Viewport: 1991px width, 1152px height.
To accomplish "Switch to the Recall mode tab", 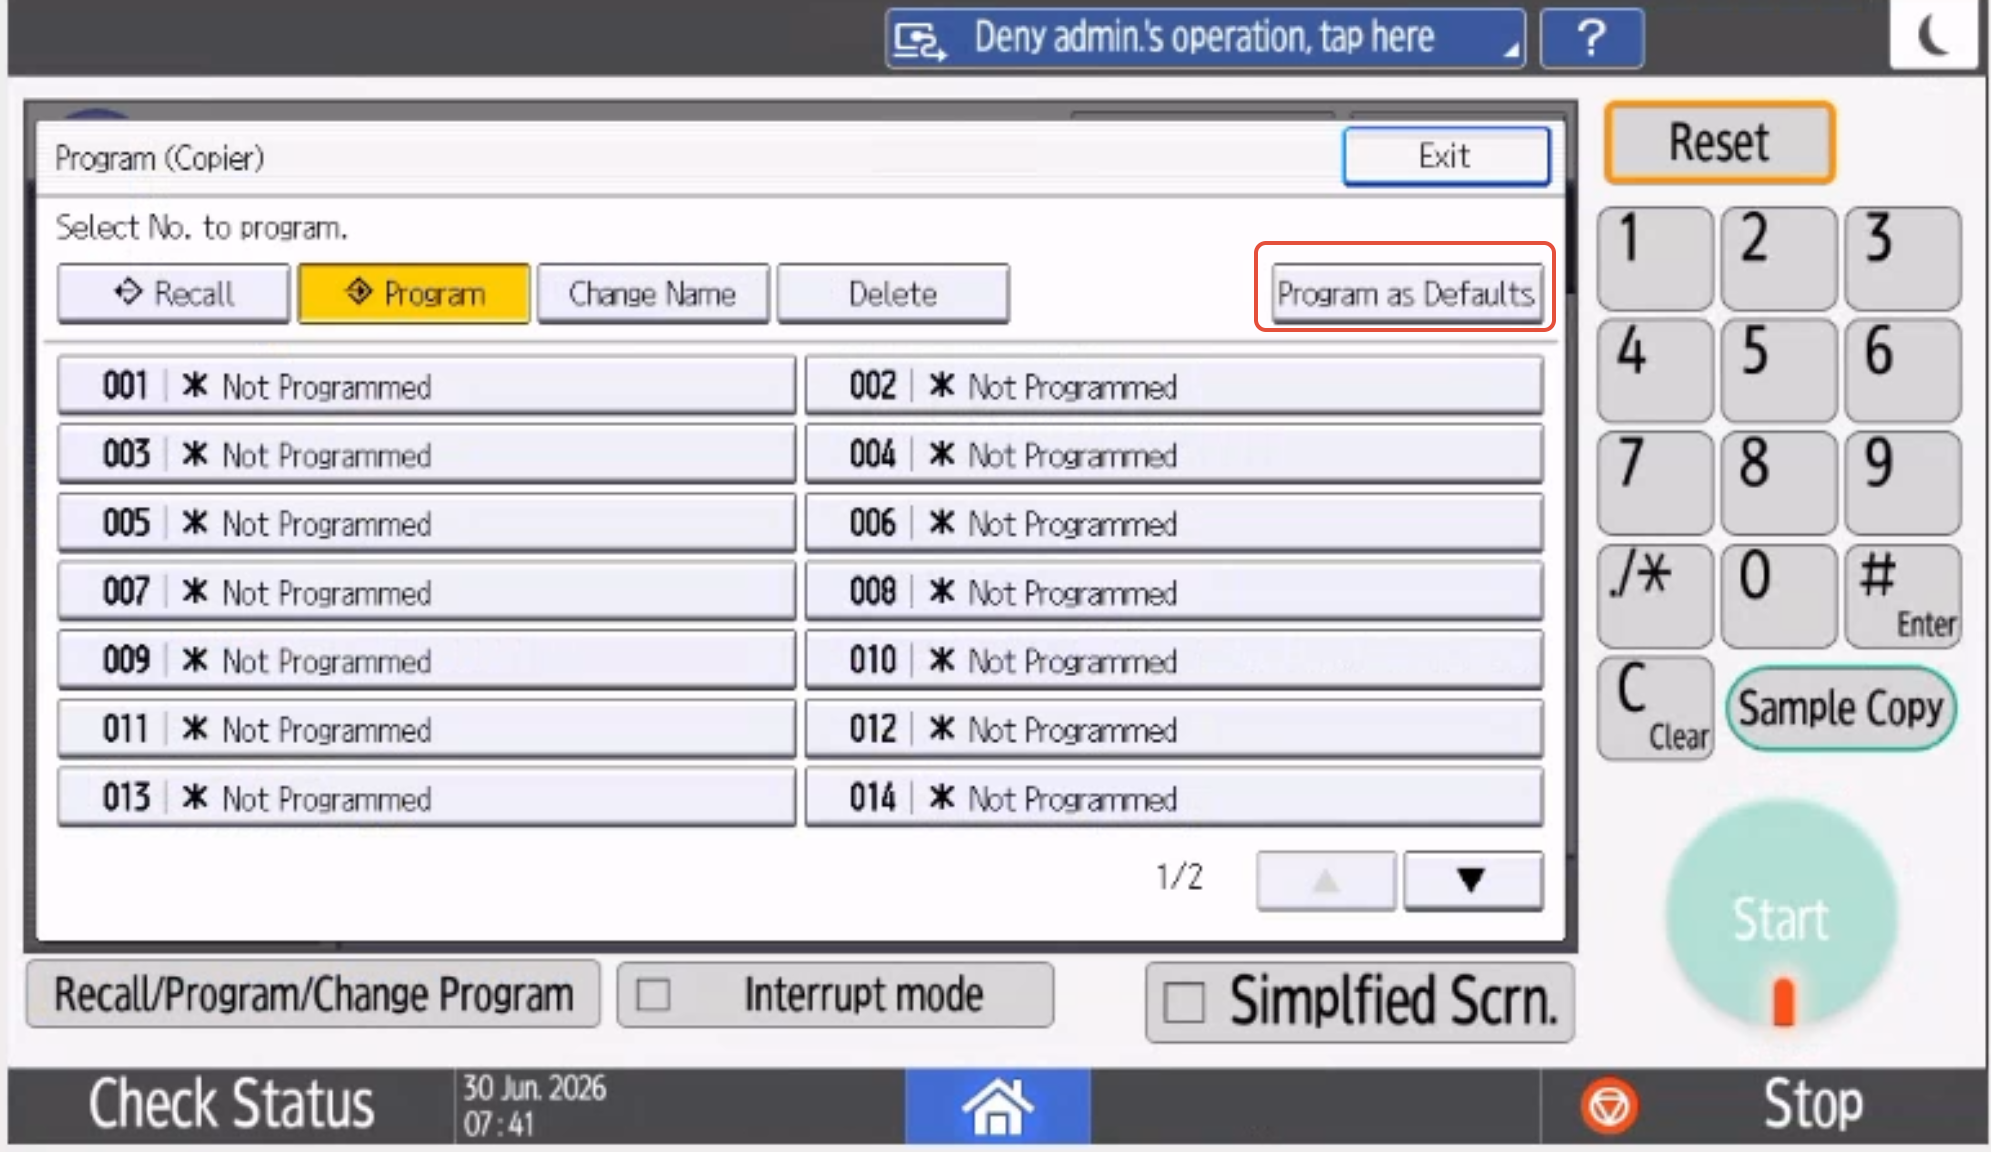I will (x=173, y=294).
